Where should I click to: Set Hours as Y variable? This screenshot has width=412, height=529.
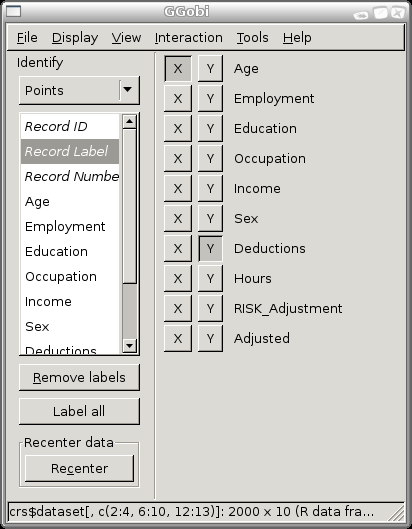(x=210, y=279)
